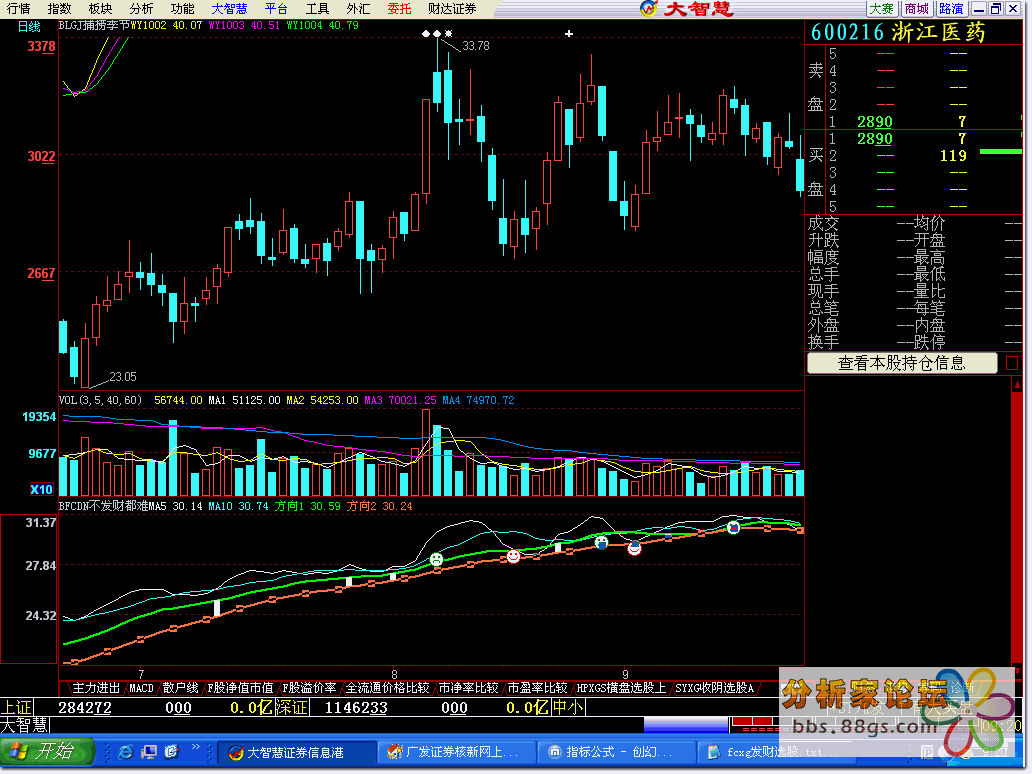Viewport: 1032px width, 774px height.
Task: Switch to F股净值市值 indicator tab
Action: click(240, 688)
